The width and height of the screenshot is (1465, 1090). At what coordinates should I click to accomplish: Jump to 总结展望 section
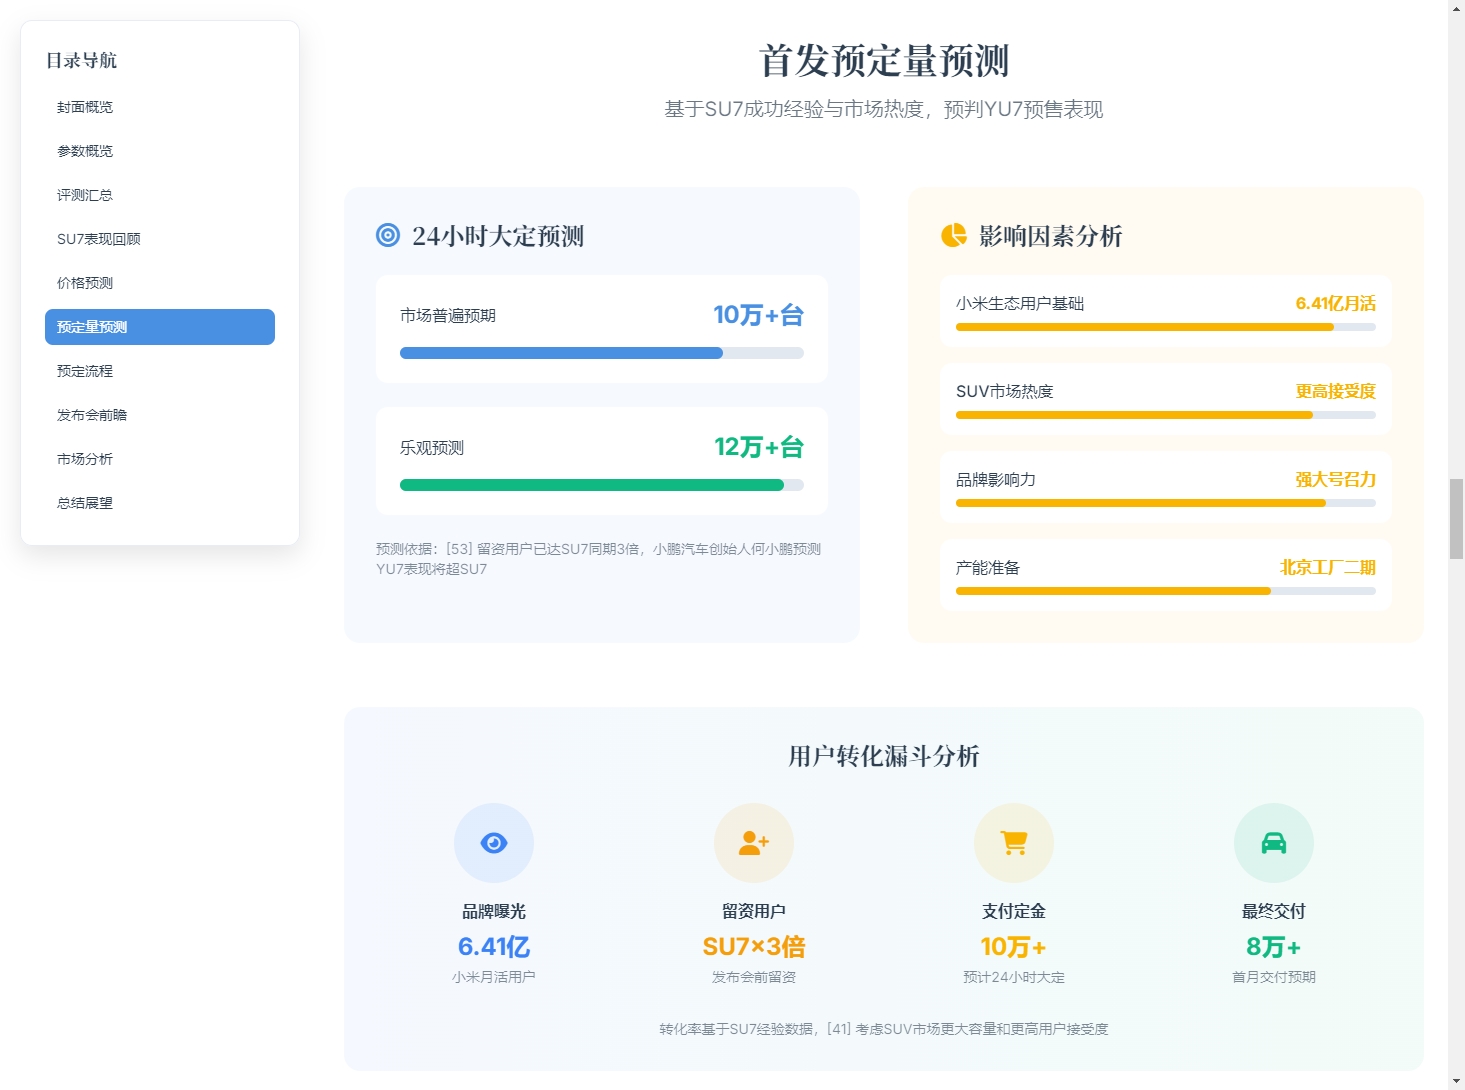tap(160, 503)
